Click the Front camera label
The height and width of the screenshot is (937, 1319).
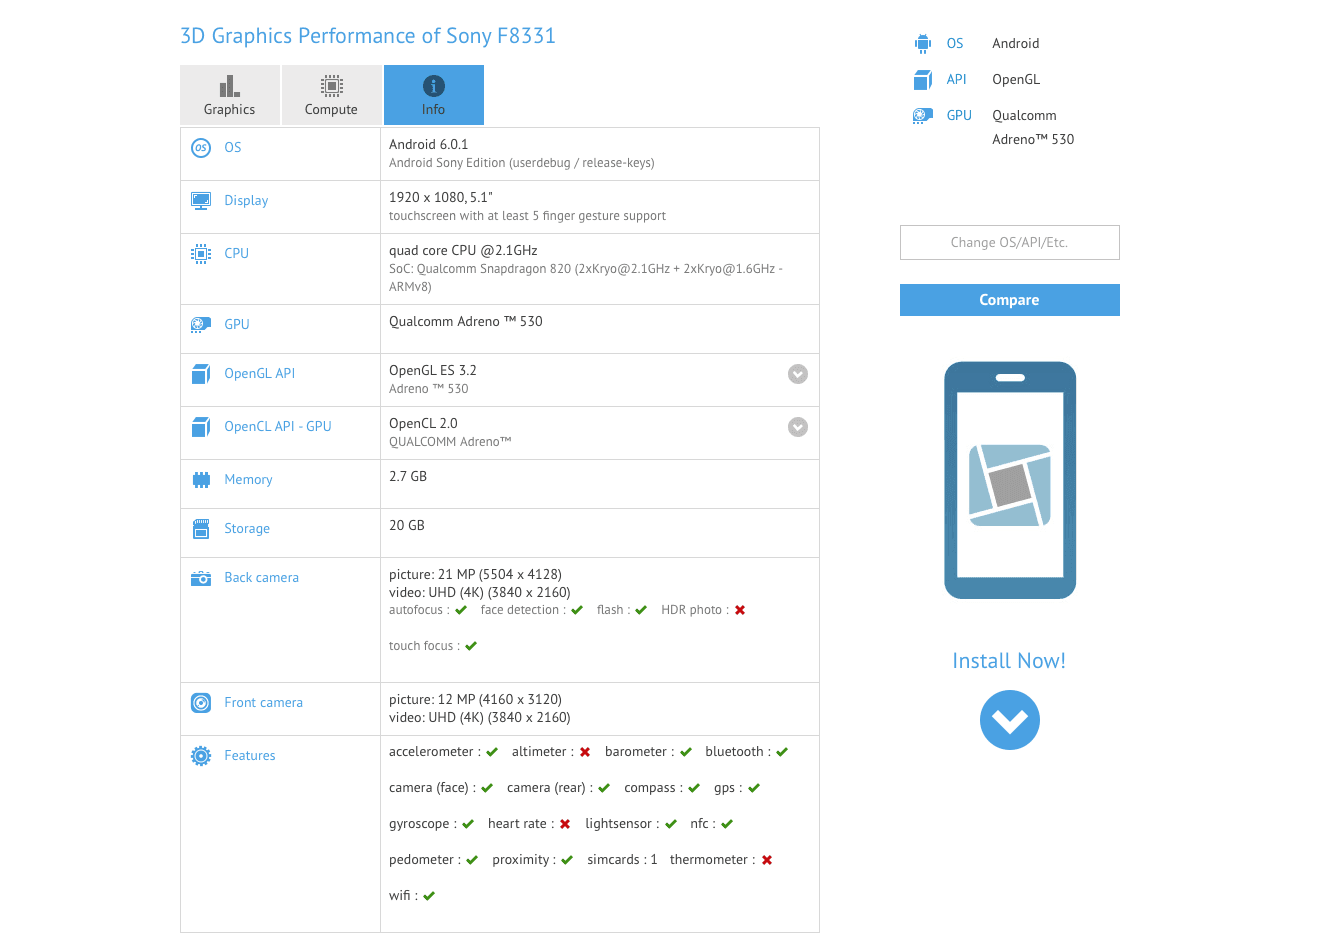coord(264,703)
